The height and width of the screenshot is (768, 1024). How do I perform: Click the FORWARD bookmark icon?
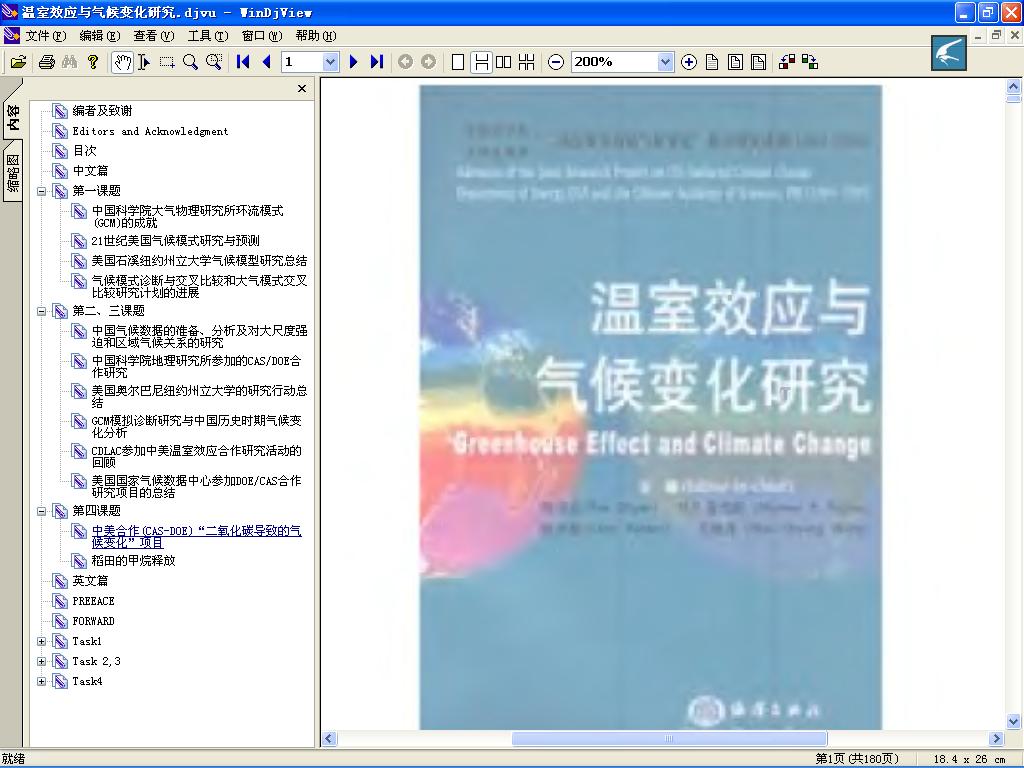(60, 622)
